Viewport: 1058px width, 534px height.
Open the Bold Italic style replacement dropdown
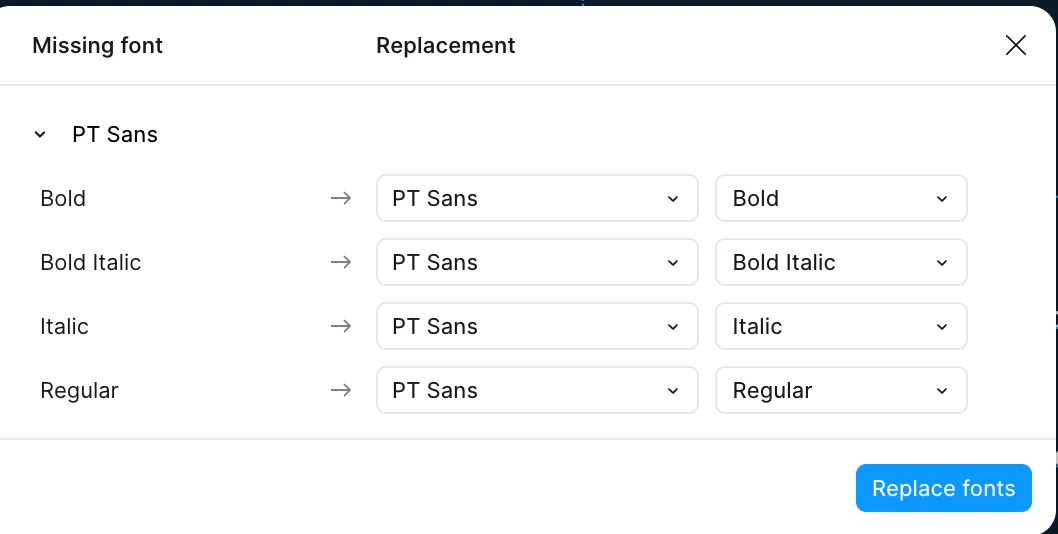click(840, 262)
